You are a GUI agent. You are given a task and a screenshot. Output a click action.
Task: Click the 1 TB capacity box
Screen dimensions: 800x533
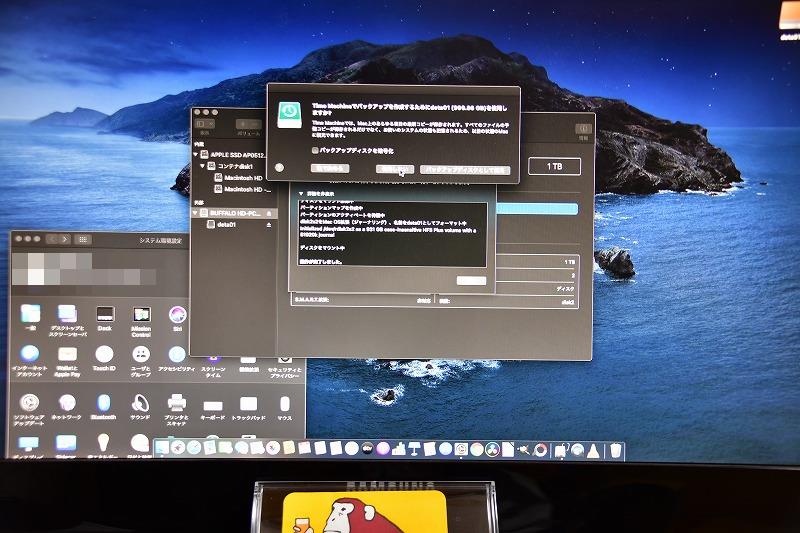554,166
